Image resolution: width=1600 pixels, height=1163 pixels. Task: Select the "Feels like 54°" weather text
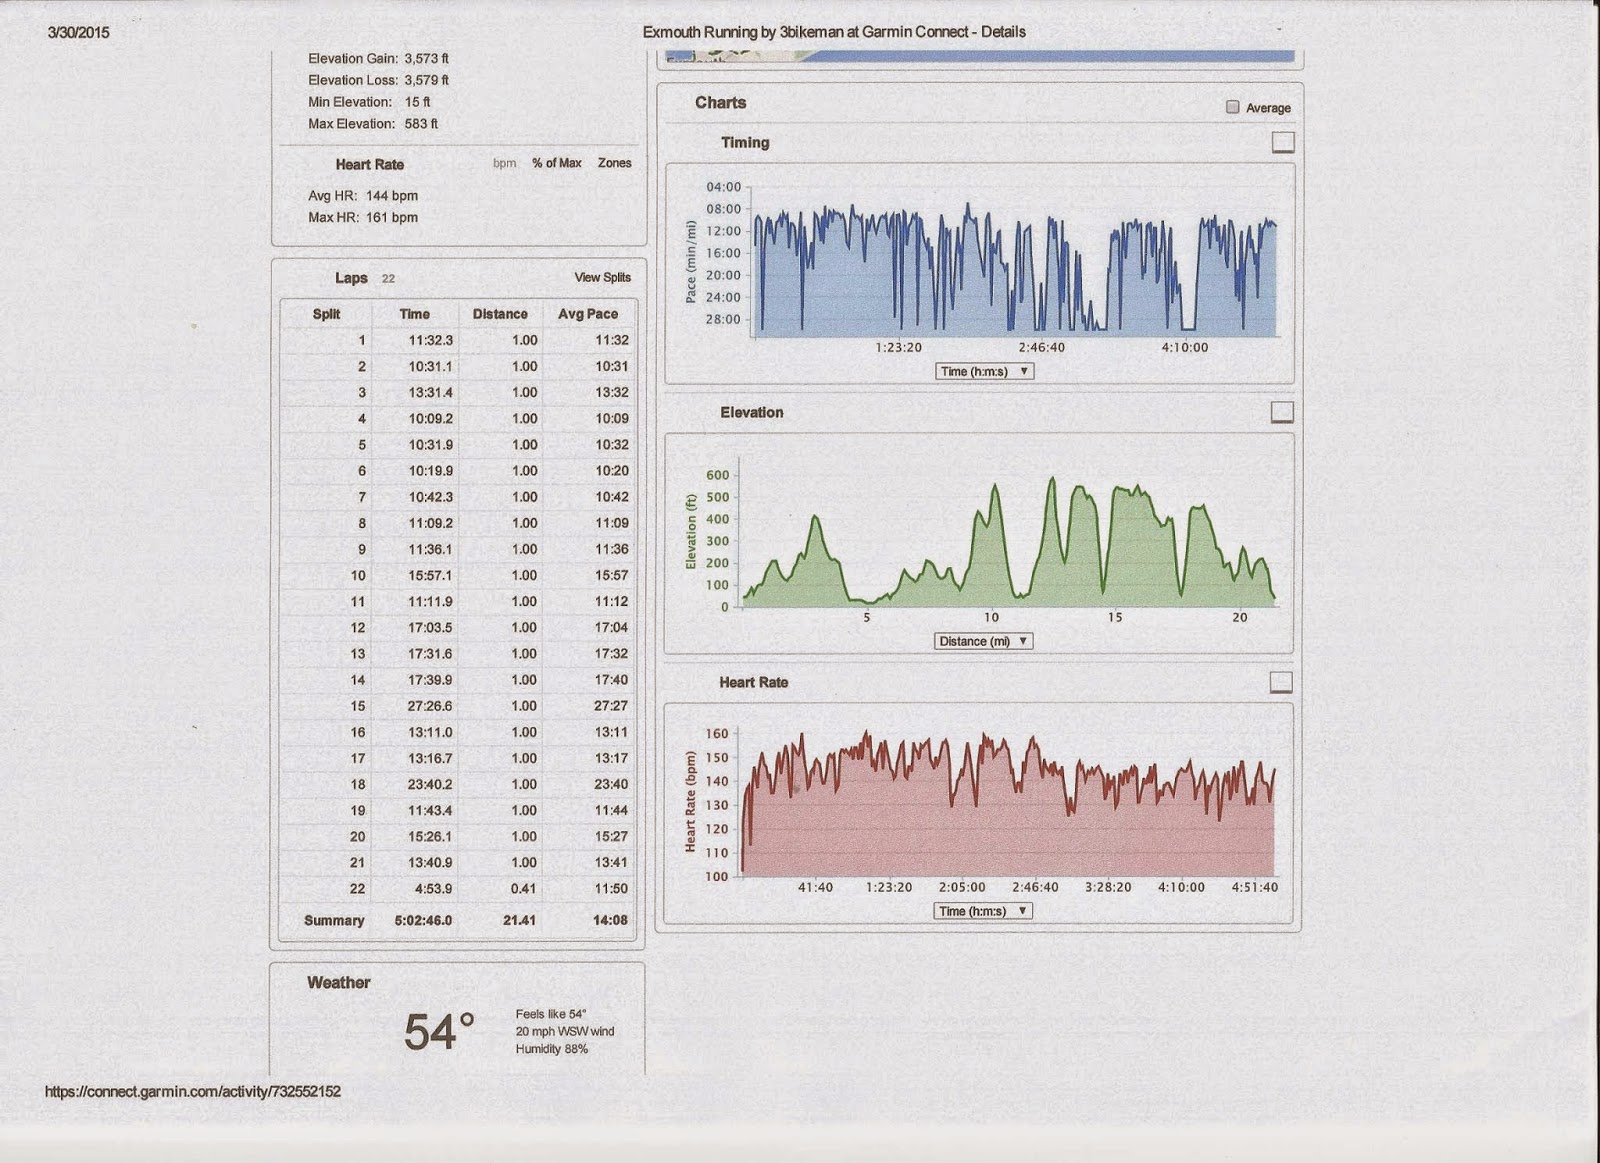551,1014
